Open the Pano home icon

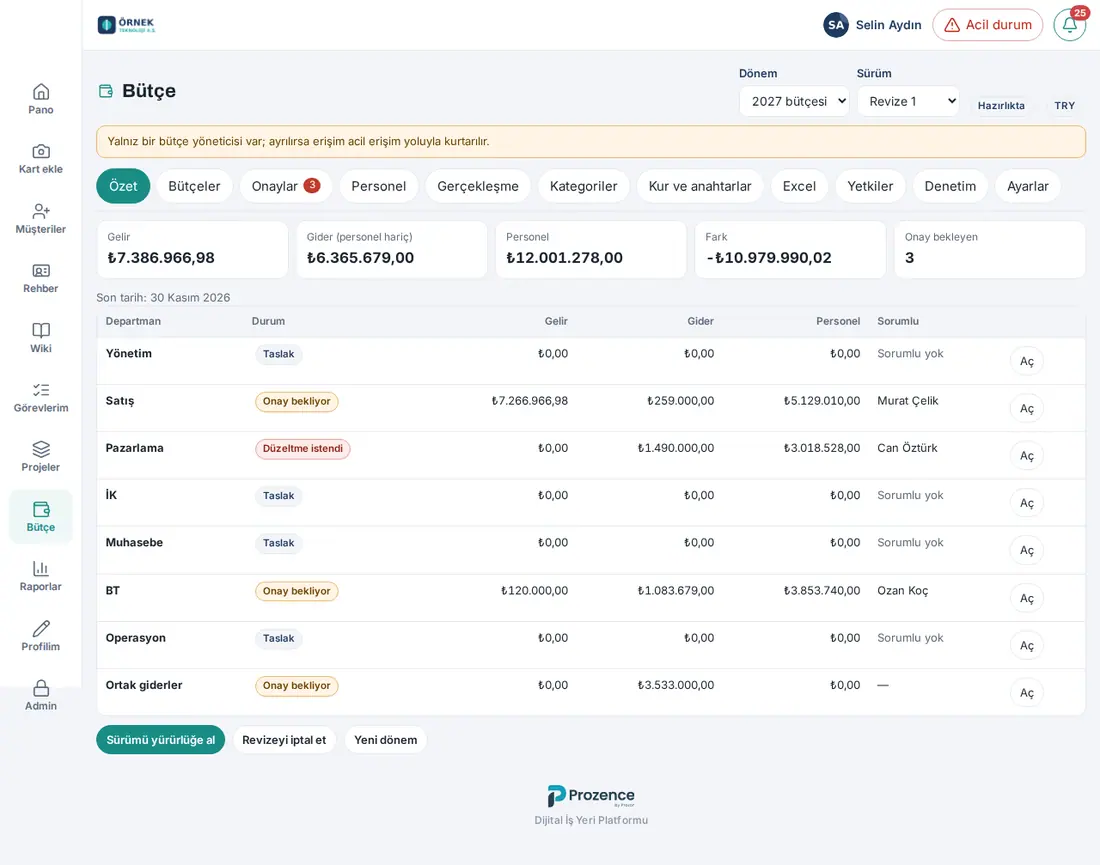pyautogui.click(x=41, y=92)
